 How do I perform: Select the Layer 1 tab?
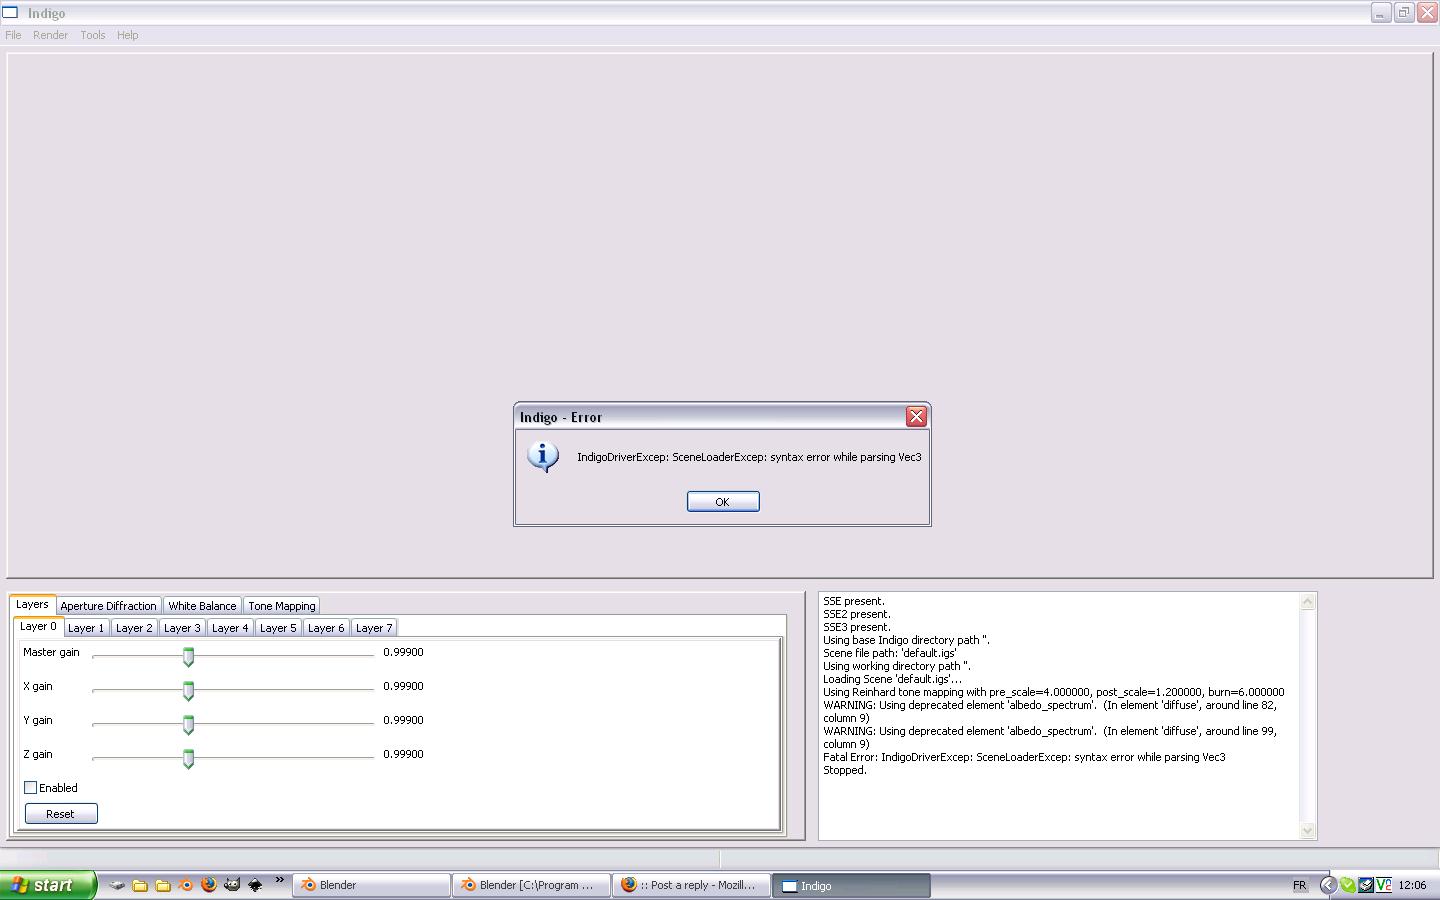(86, 628)
